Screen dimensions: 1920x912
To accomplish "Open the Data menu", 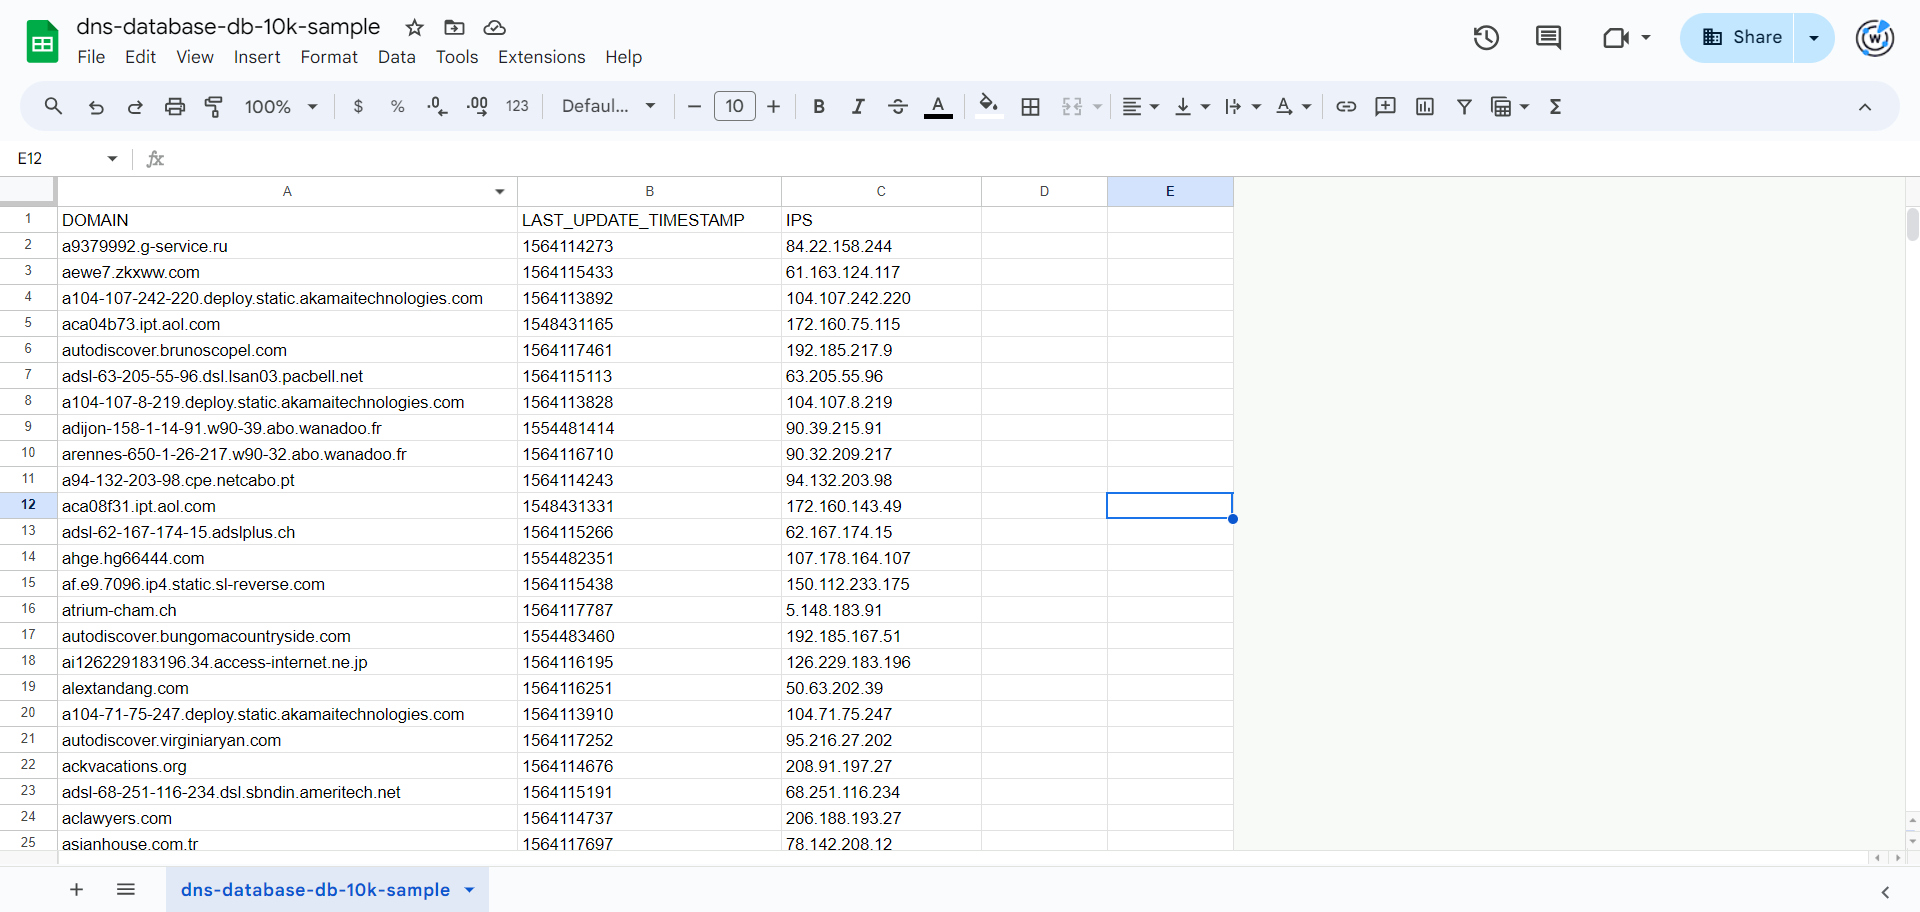I will (x=396, y=57).
